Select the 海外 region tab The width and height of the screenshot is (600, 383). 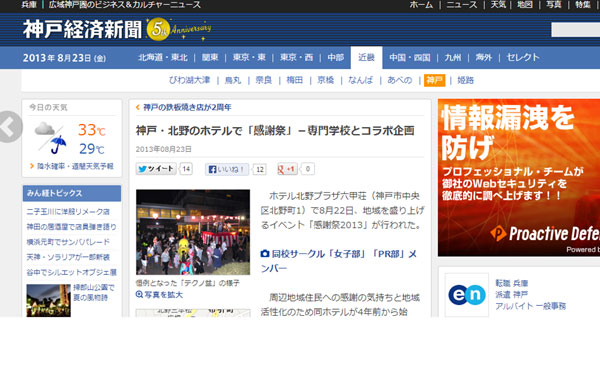pos(484,57)
